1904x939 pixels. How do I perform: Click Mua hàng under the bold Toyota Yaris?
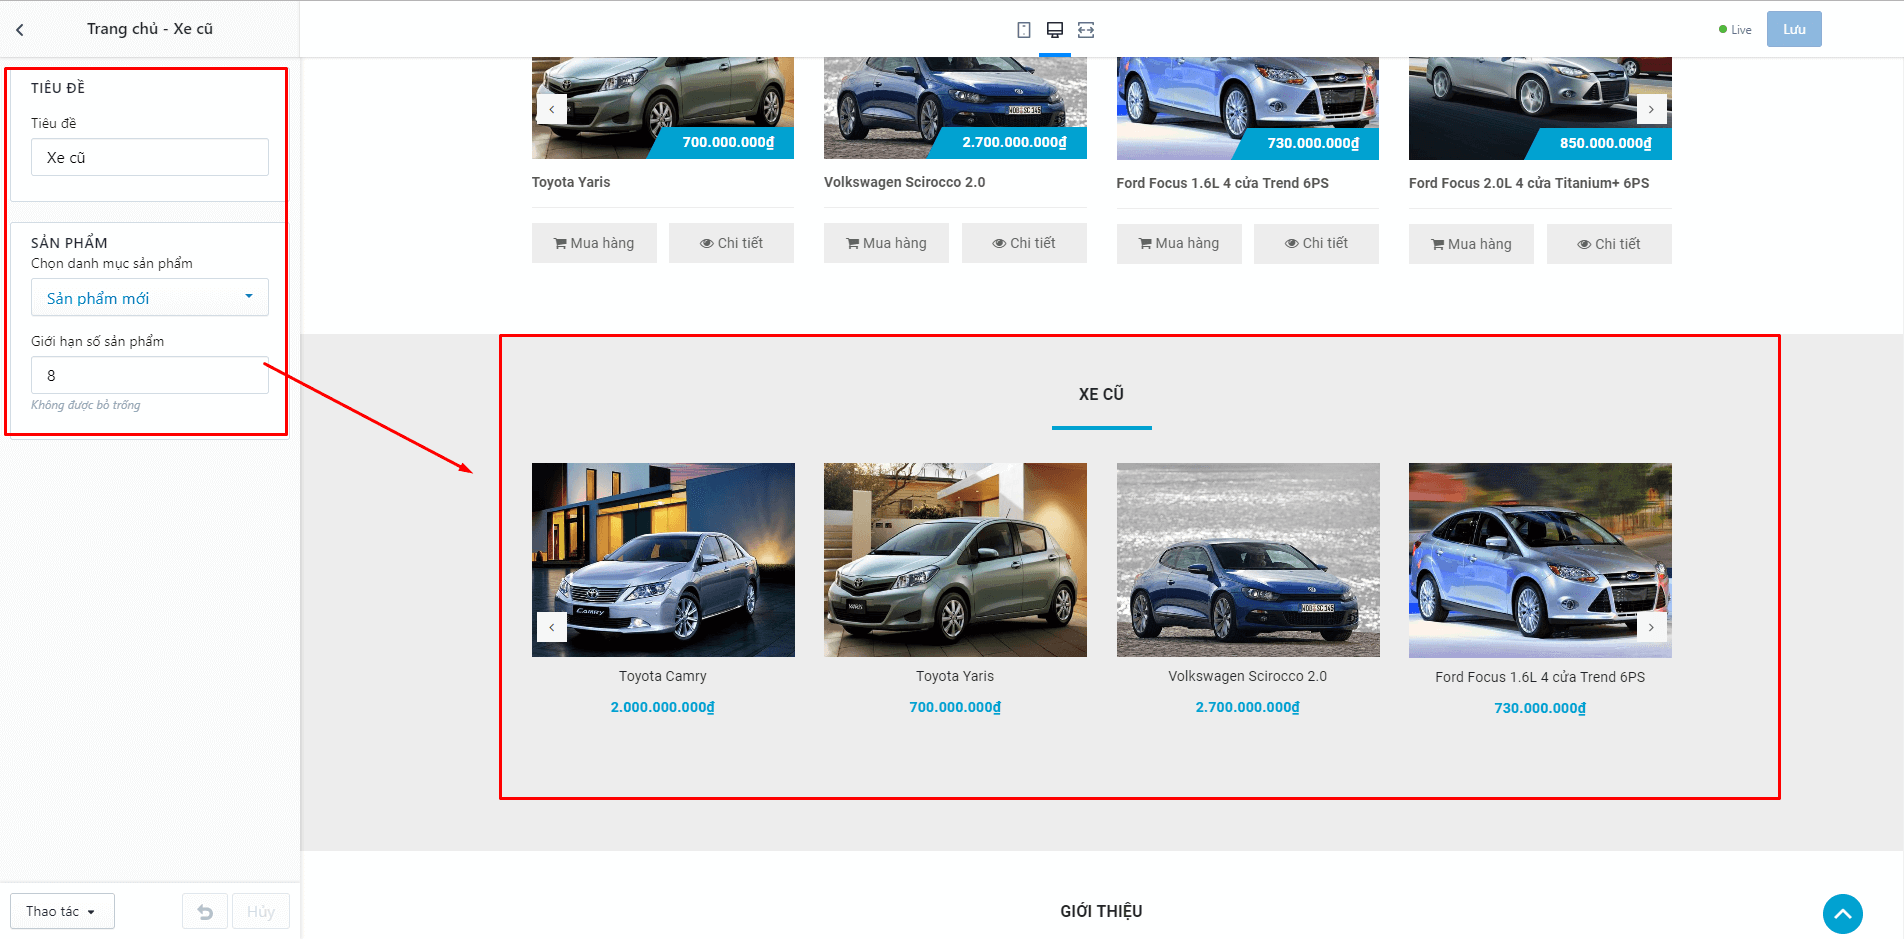click(594, 243)
